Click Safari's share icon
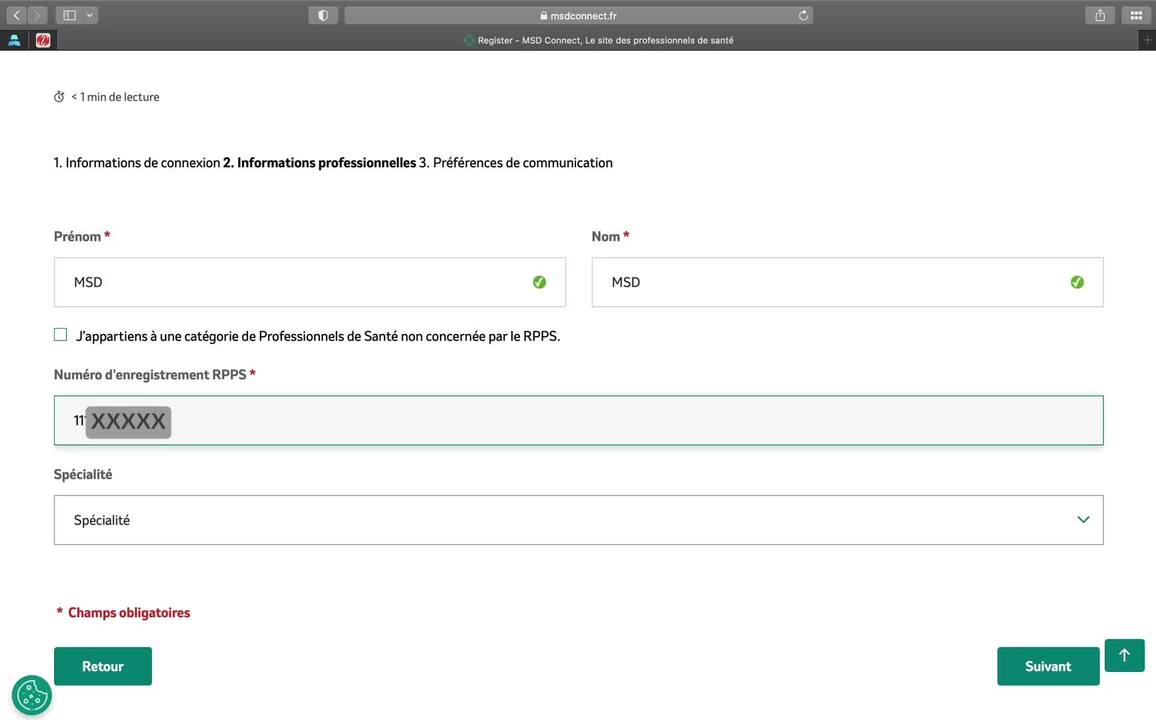The height and width of the screenshot is (720, 1156). click(x=1100, y=15)
